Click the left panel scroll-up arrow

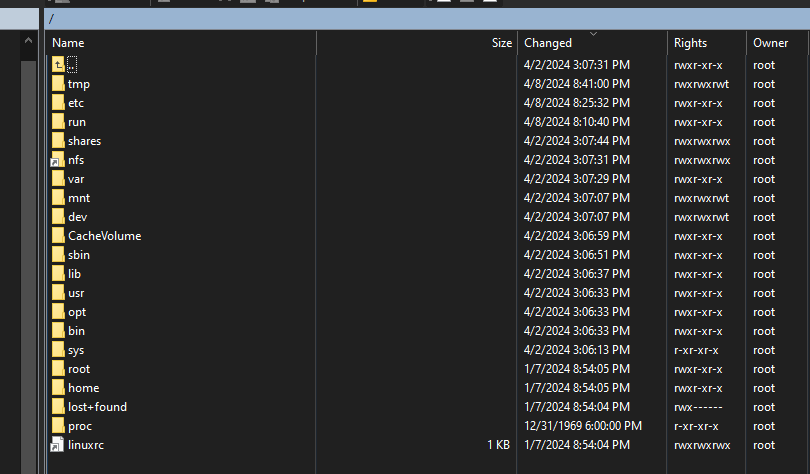[x=28, y=41]
